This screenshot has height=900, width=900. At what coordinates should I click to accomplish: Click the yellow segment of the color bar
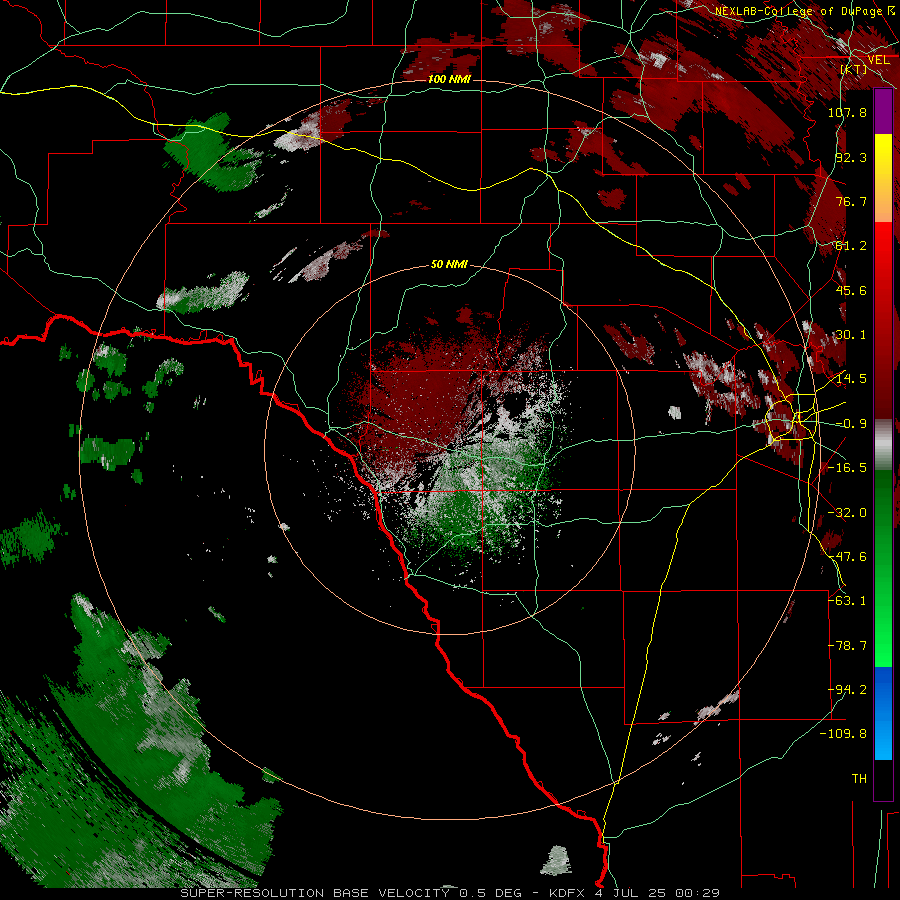pyautogui.click(x=883, y=178)
